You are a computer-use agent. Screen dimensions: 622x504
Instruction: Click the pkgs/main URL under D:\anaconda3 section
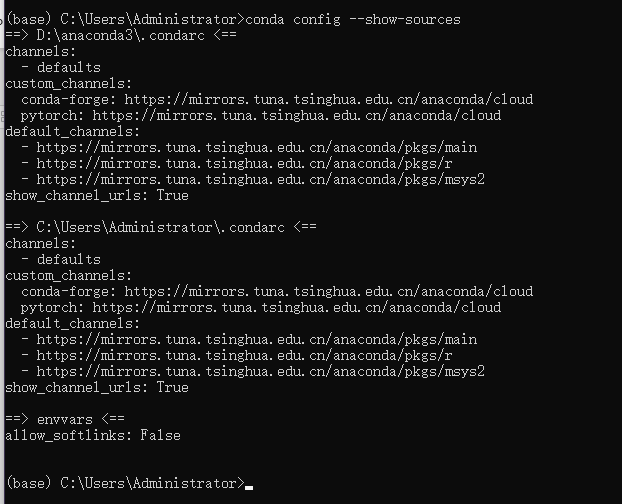(257, 148)
